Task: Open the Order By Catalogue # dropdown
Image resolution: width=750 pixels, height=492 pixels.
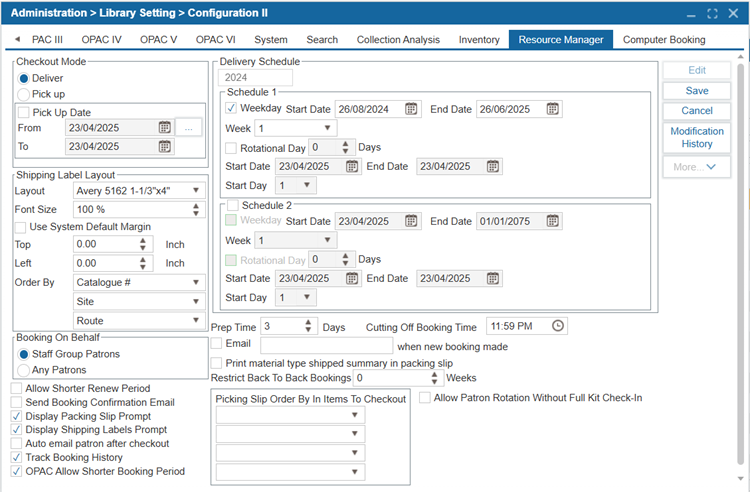Action: pyautogui.click(x=196, y=282)
